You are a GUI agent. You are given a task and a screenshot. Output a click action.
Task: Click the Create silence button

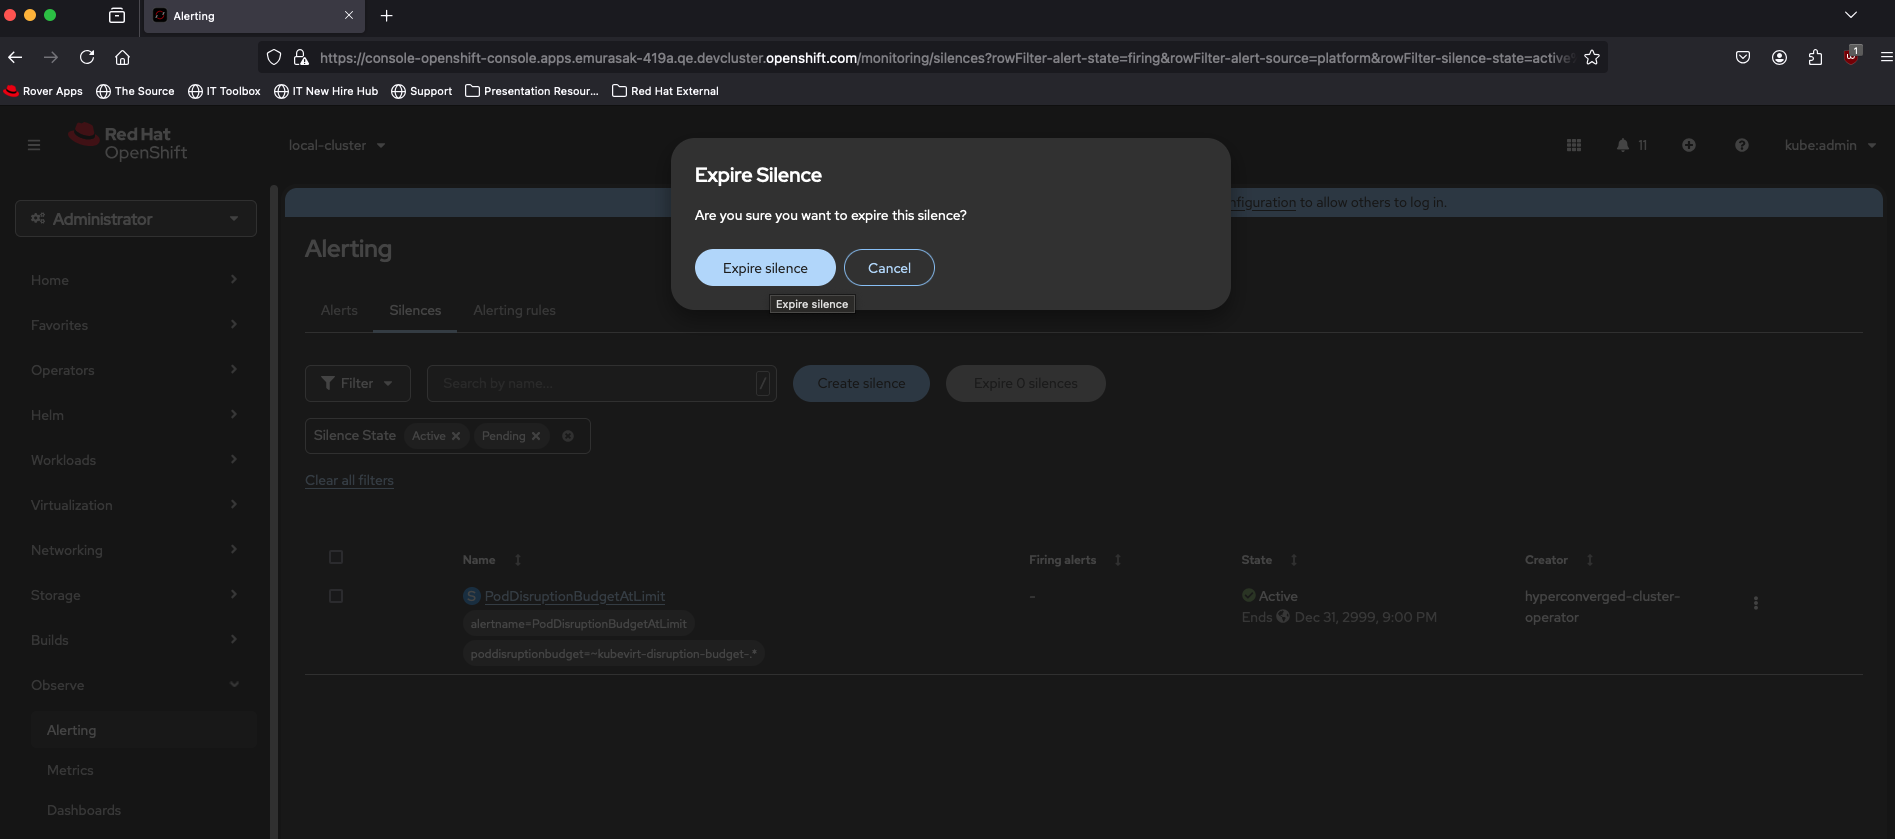pos(861,383)
